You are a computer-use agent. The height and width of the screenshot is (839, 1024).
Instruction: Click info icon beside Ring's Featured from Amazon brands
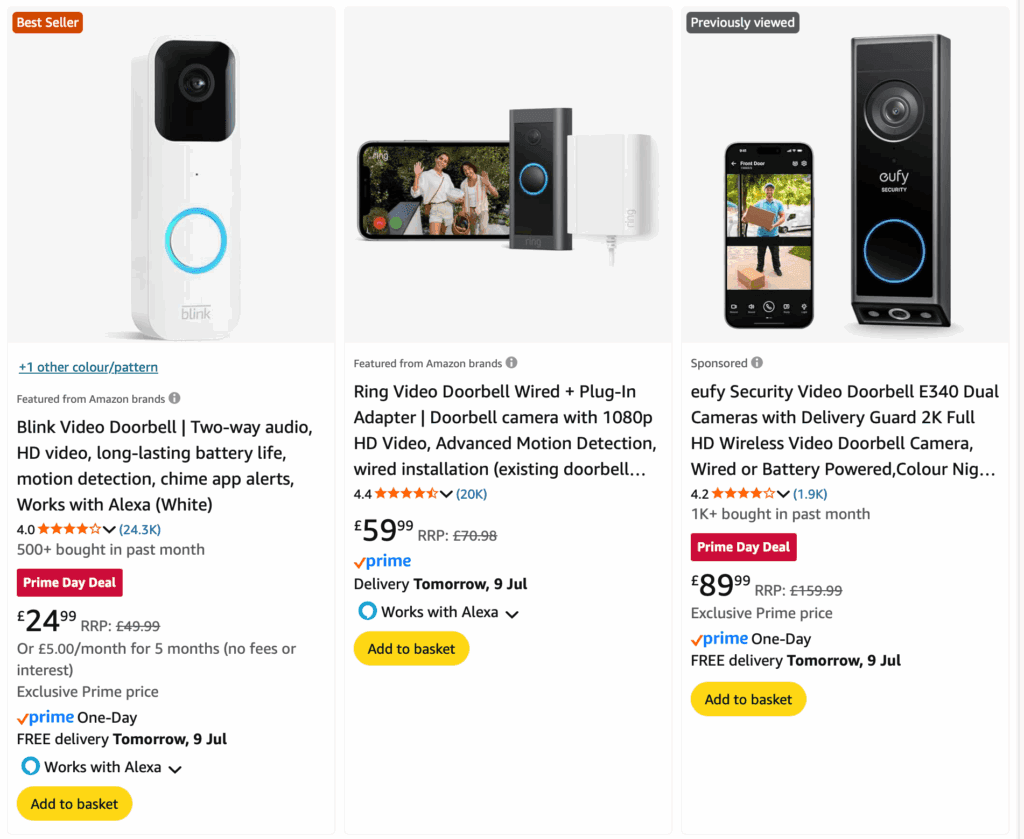click(x=511, y=362)
